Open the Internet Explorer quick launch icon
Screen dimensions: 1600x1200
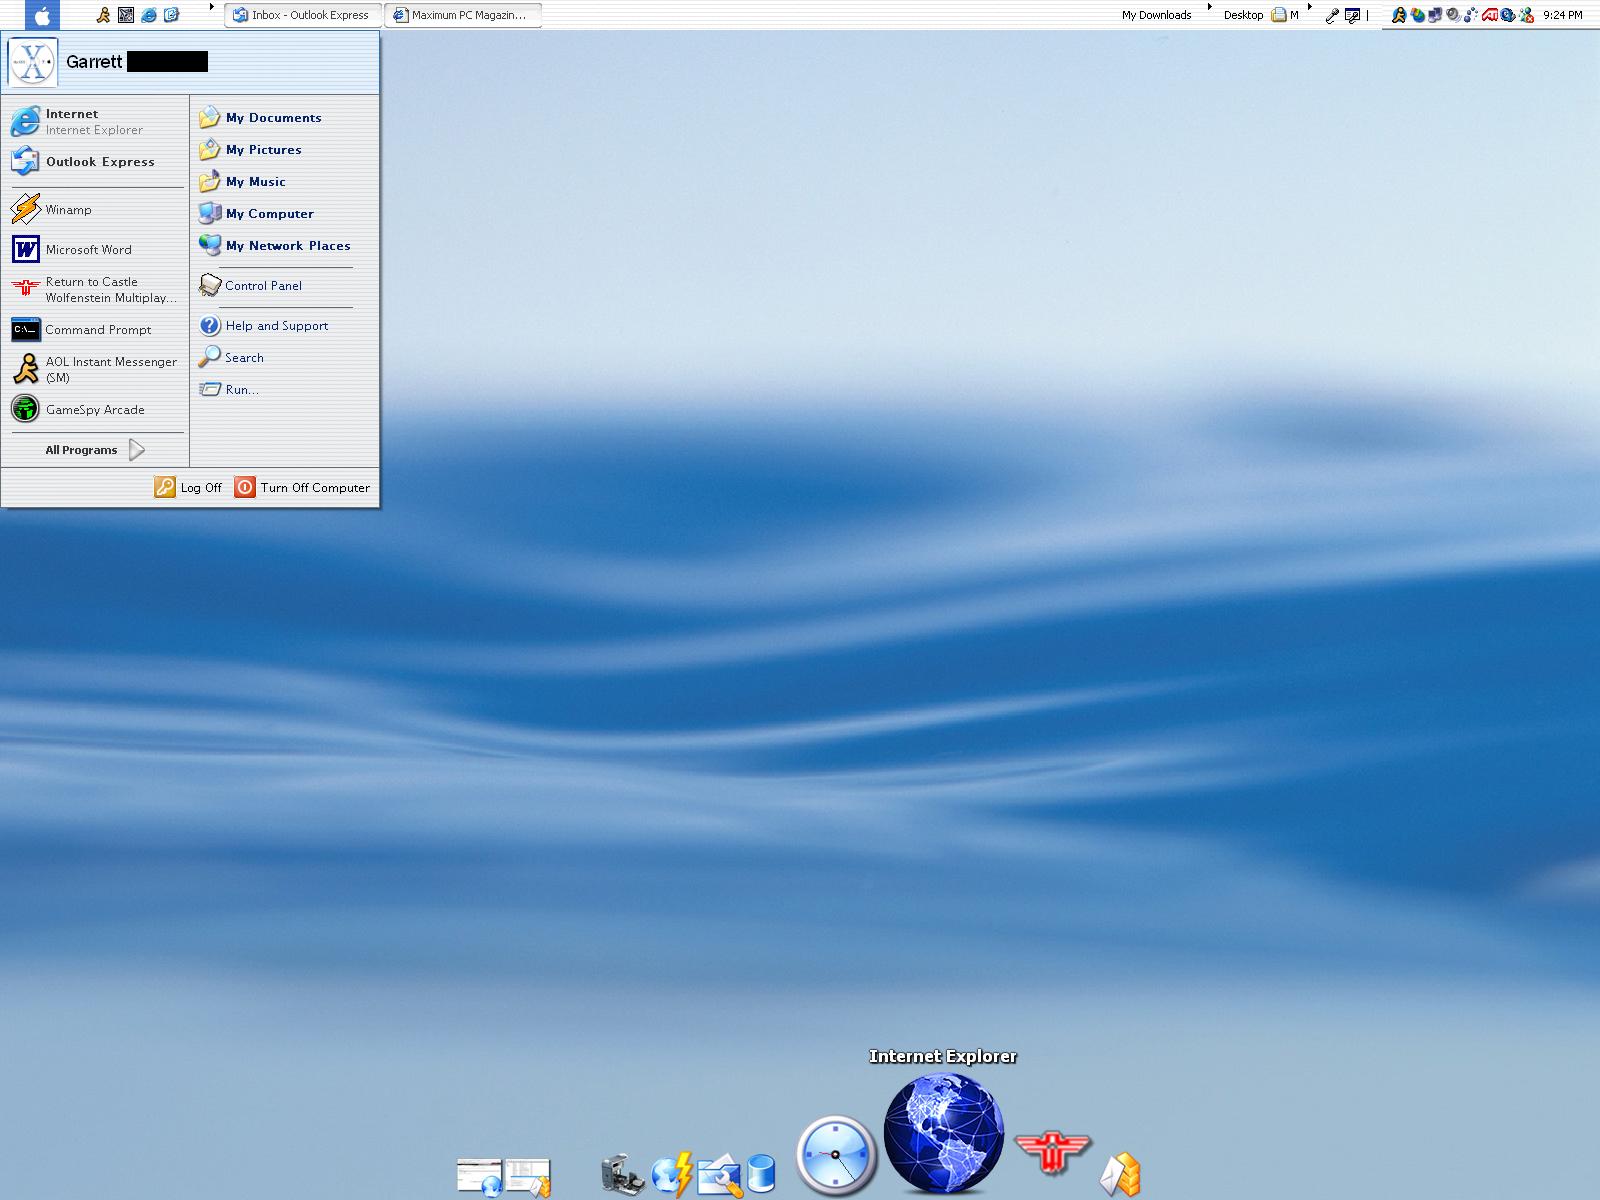(148, 15)
